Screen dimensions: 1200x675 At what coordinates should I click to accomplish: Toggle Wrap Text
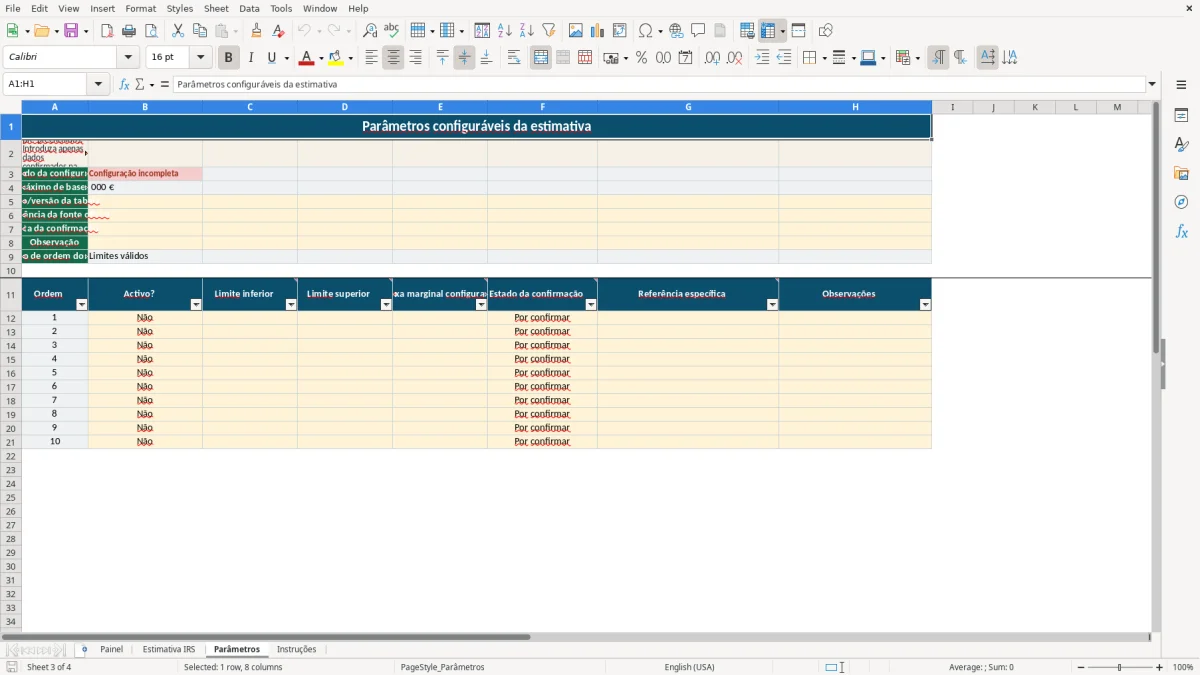pyautogui.click(x=514, y=58)
